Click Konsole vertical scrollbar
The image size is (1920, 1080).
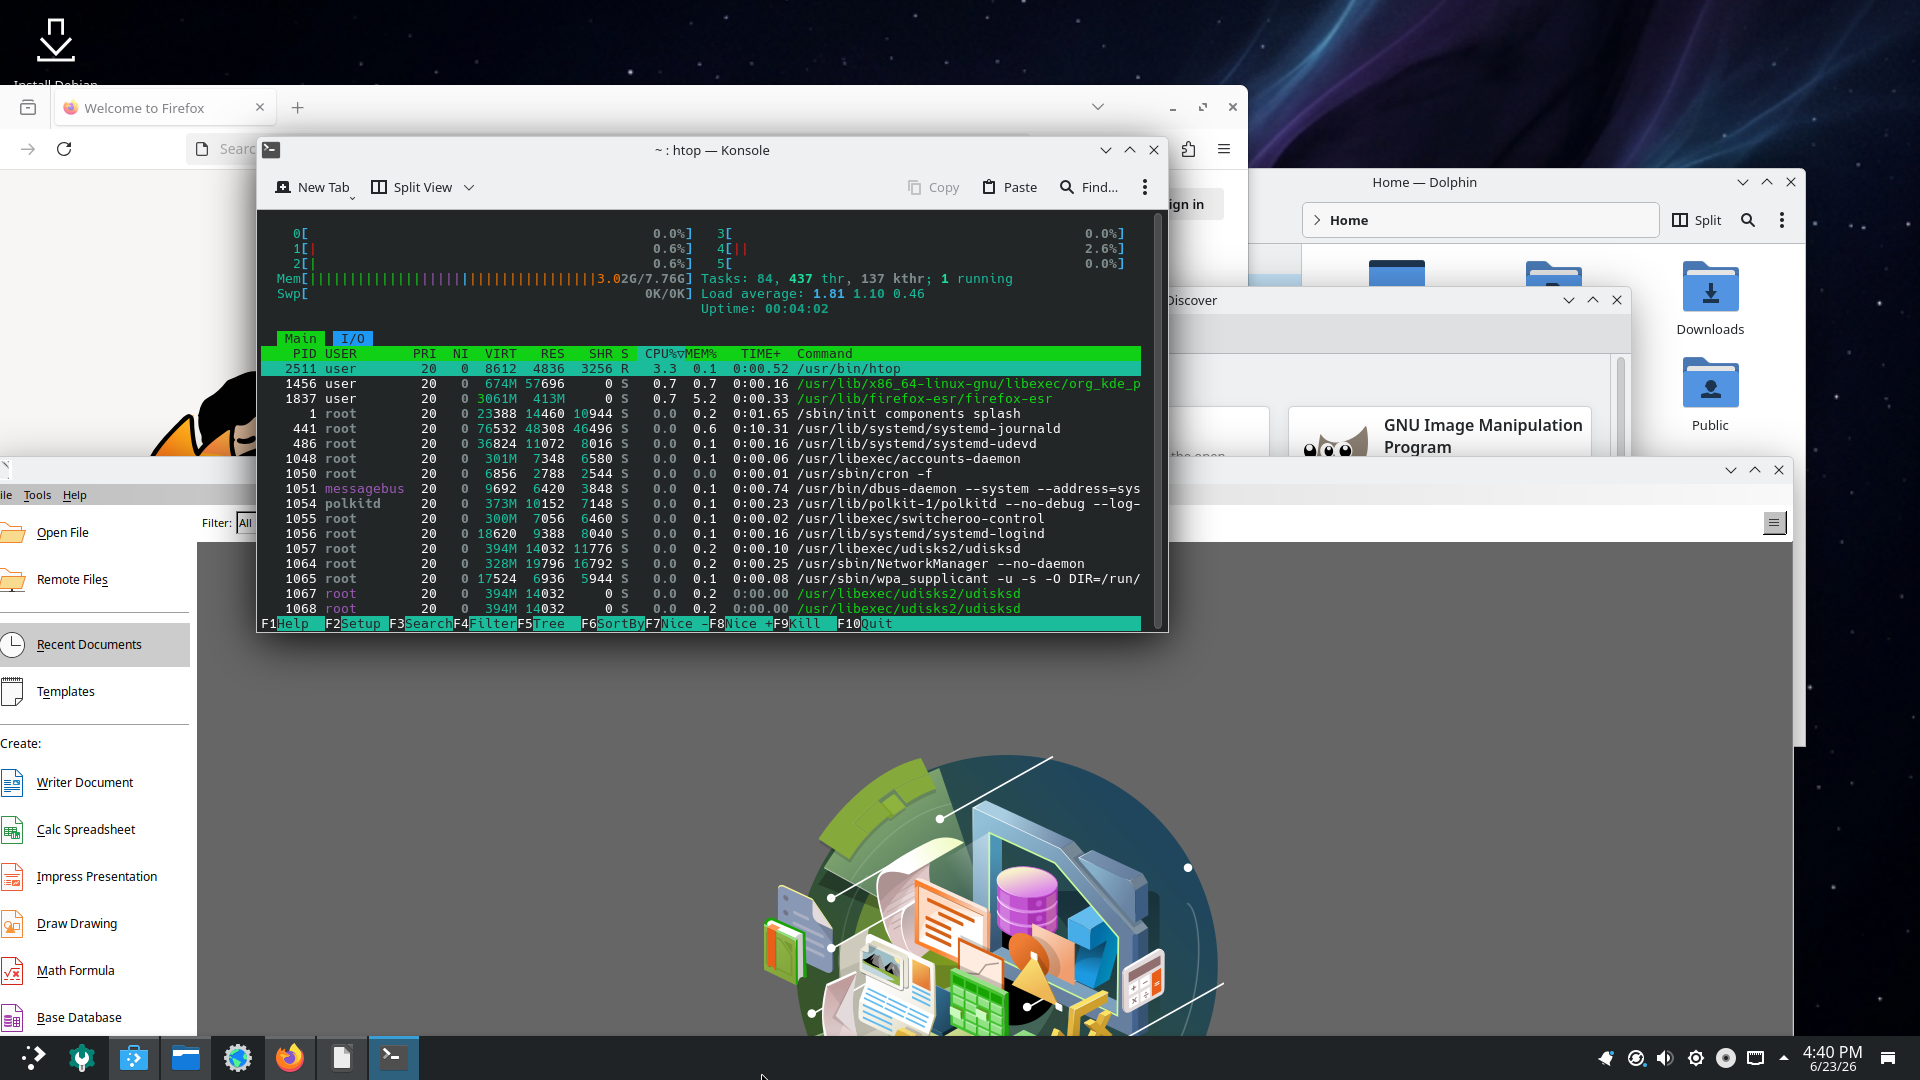point(1159,420)
